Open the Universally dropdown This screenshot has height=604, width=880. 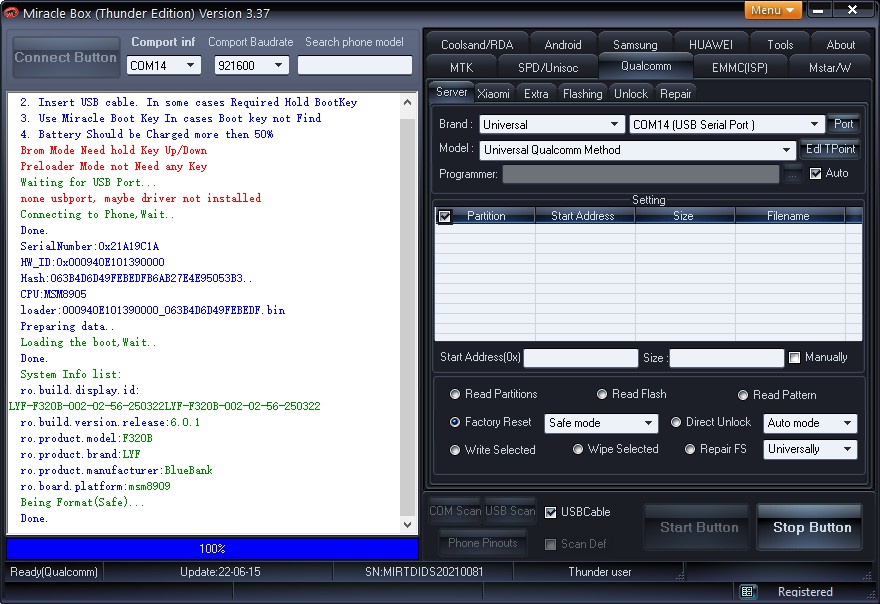point(810,449)
